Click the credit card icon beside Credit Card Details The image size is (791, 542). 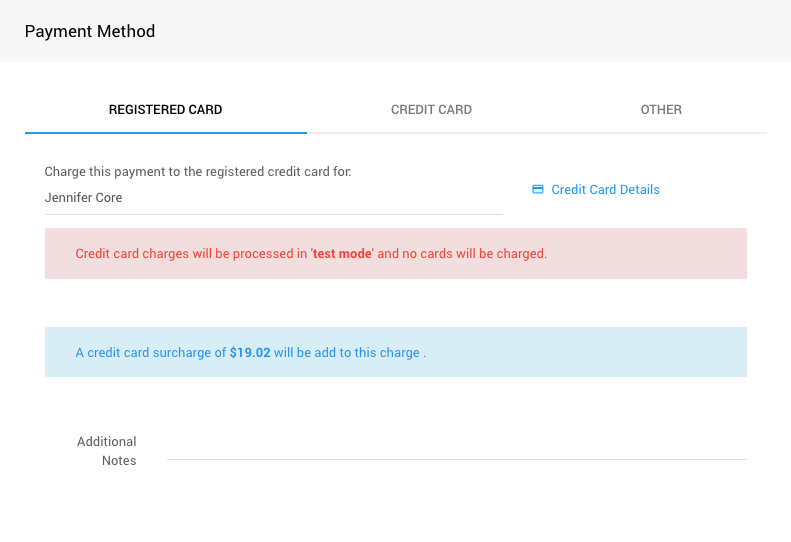pyautogui.click(x=537, y=189)
